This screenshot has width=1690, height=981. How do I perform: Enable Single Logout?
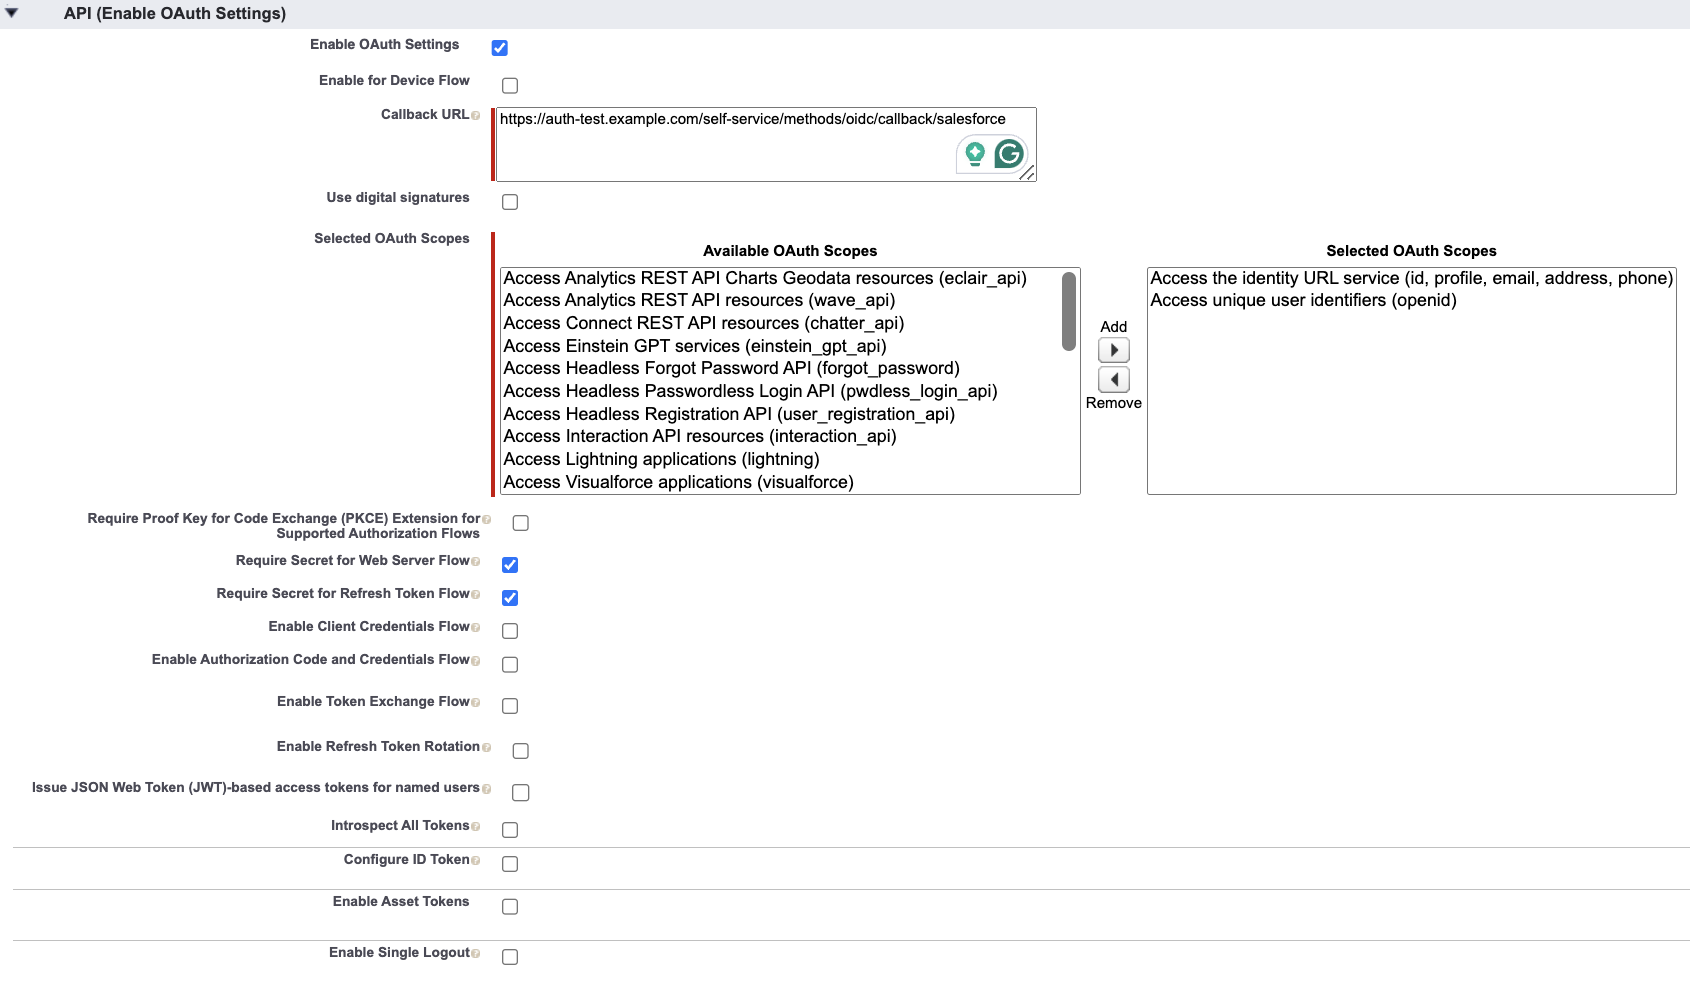coord(510,957)
